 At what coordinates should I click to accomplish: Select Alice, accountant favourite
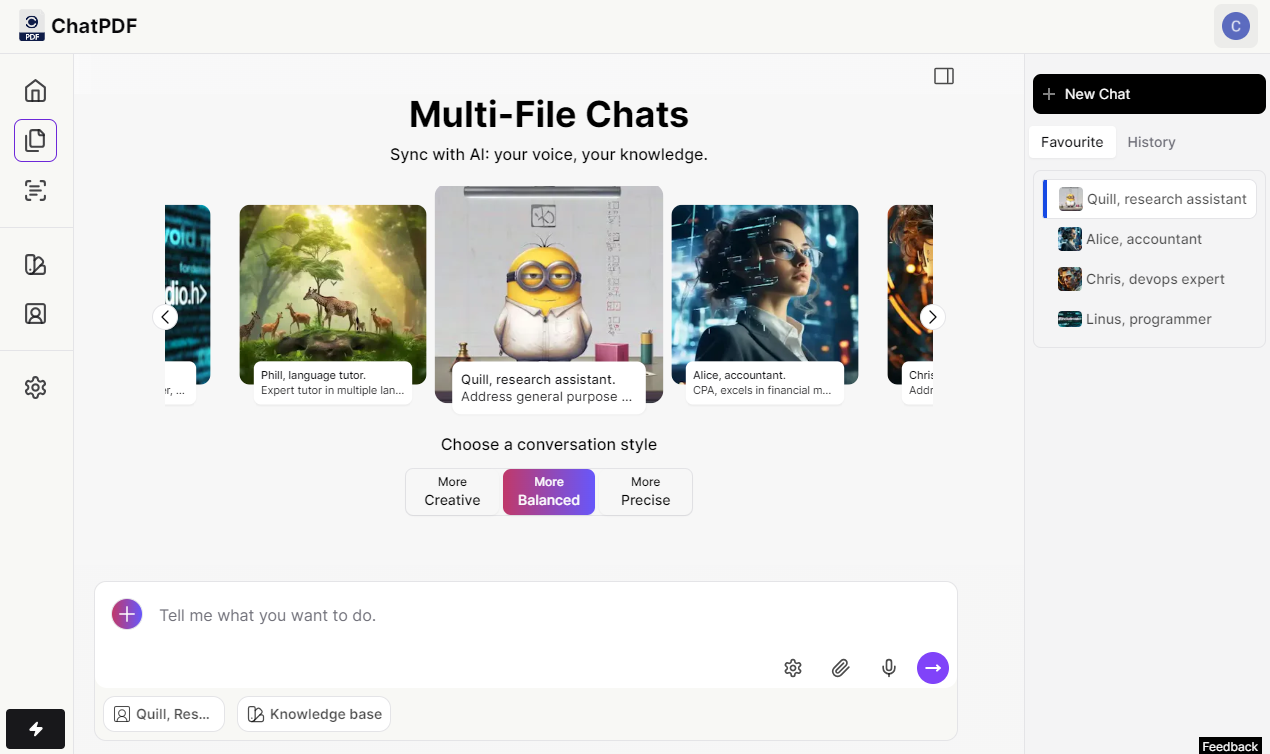click(1149, 239)
